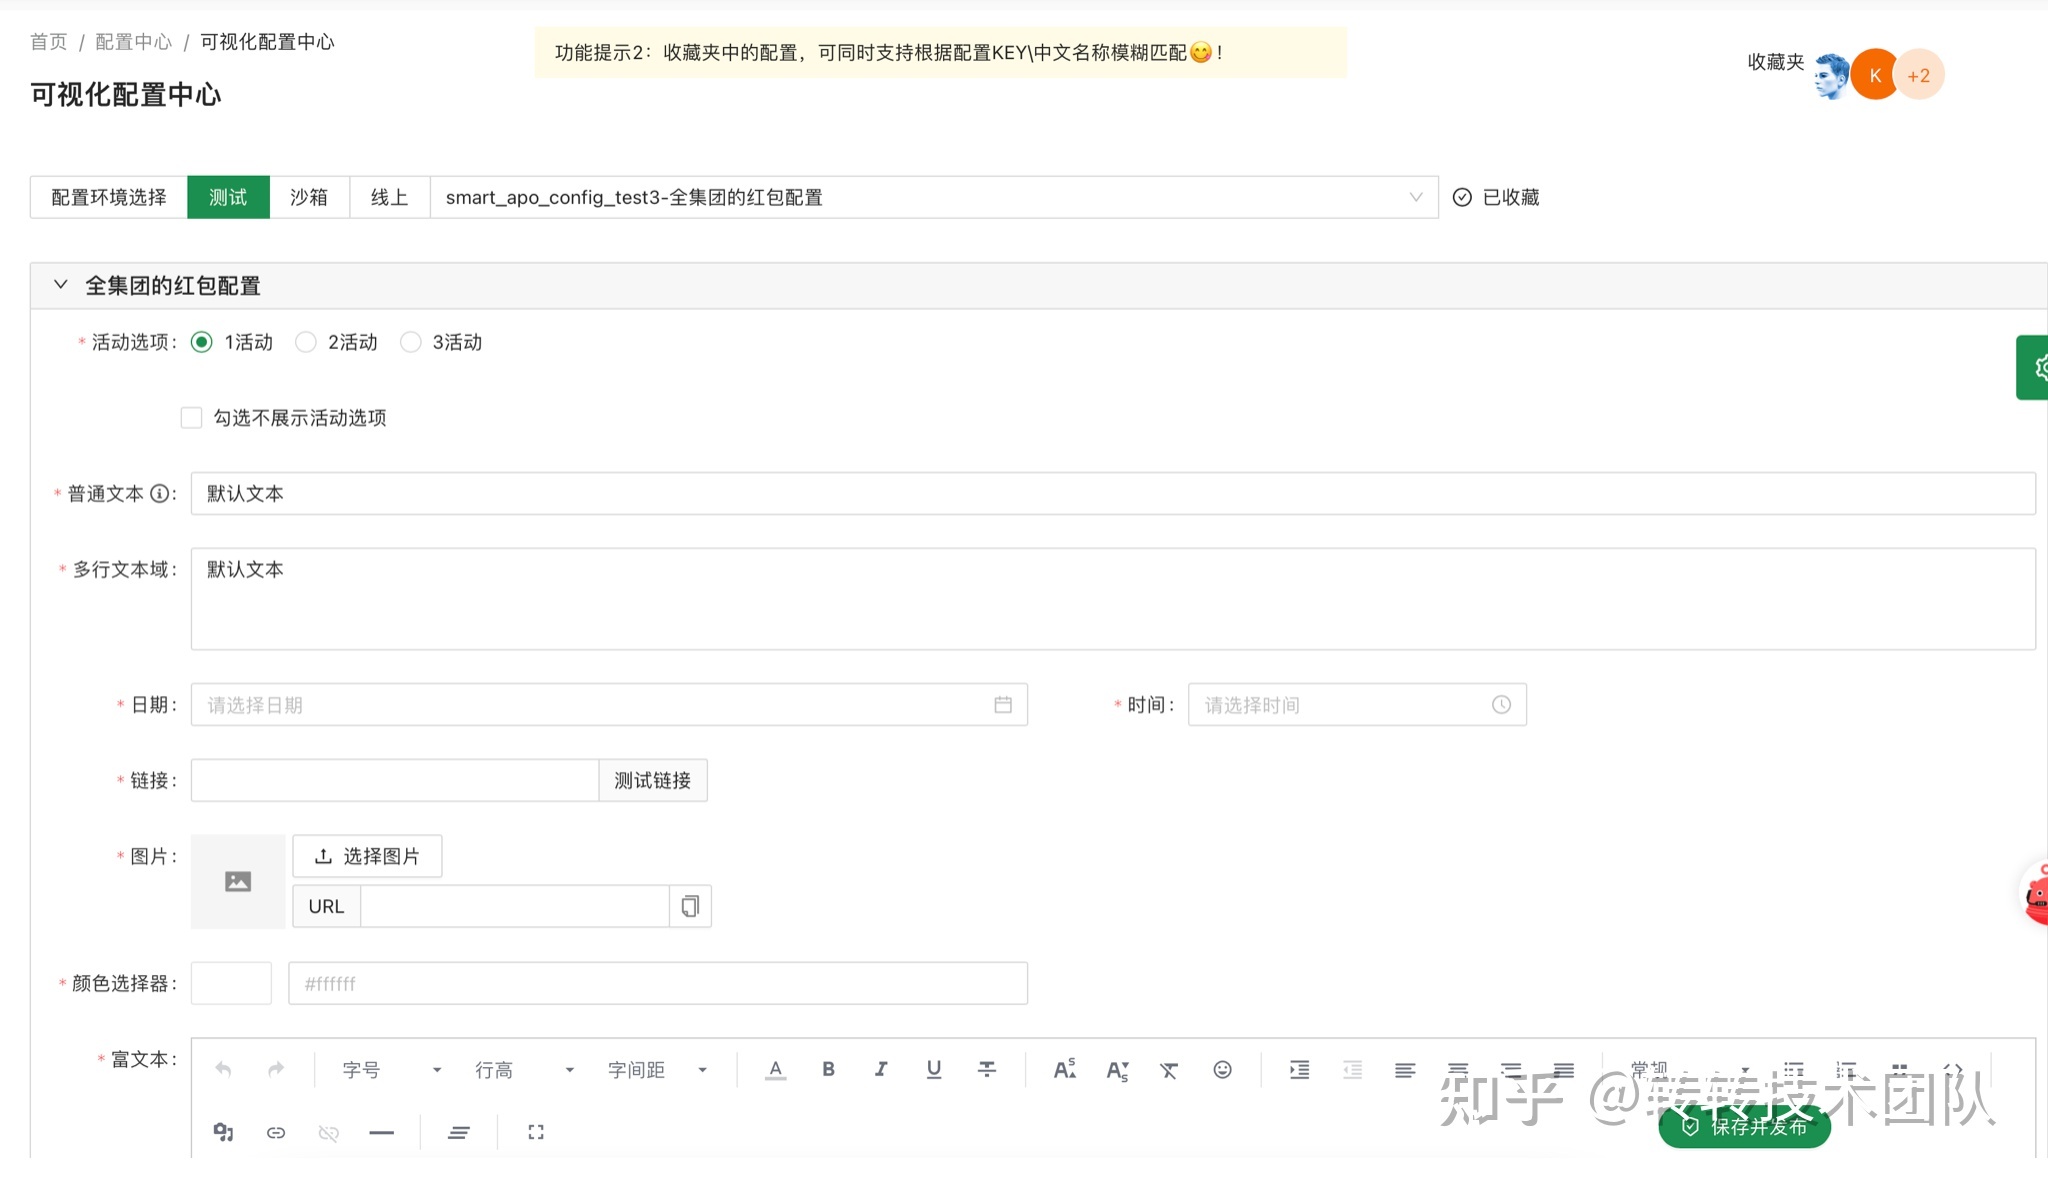Screen dimensions: 2048x1182
Task: Click the 配置环境选择 label
Action: [109, 197]
